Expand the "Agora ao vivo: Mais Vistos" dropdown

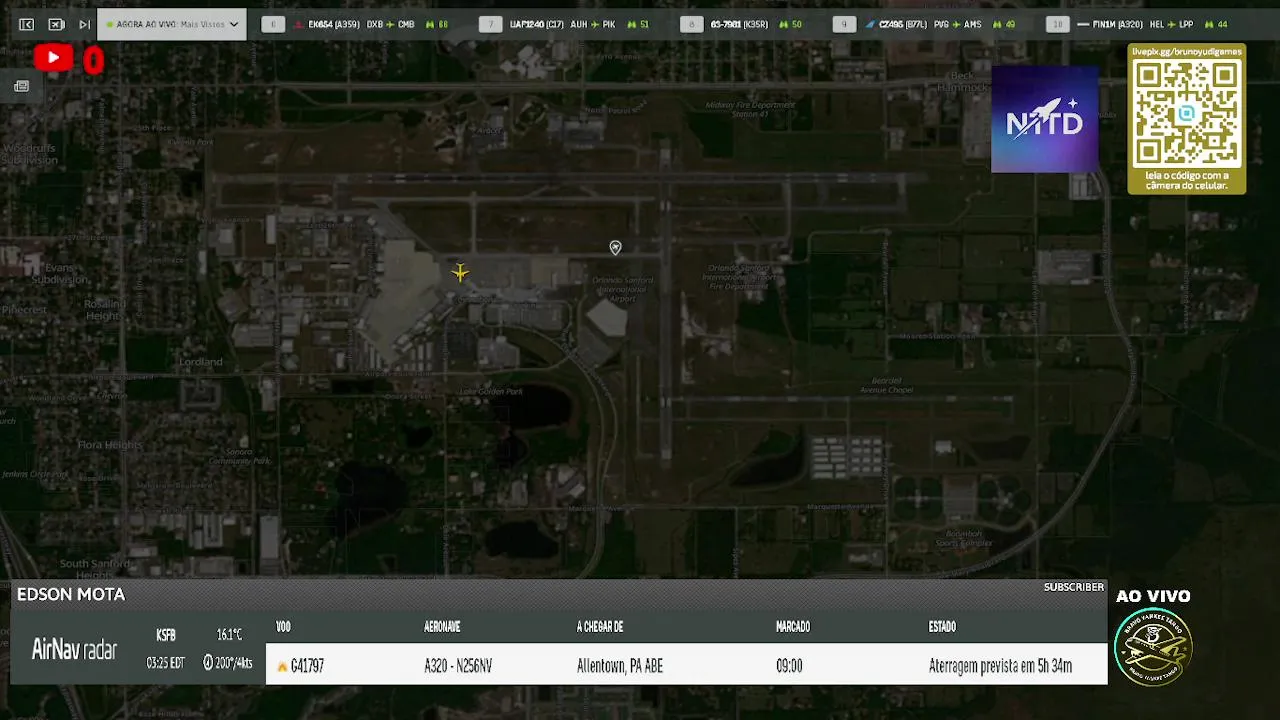coord(172,24)
